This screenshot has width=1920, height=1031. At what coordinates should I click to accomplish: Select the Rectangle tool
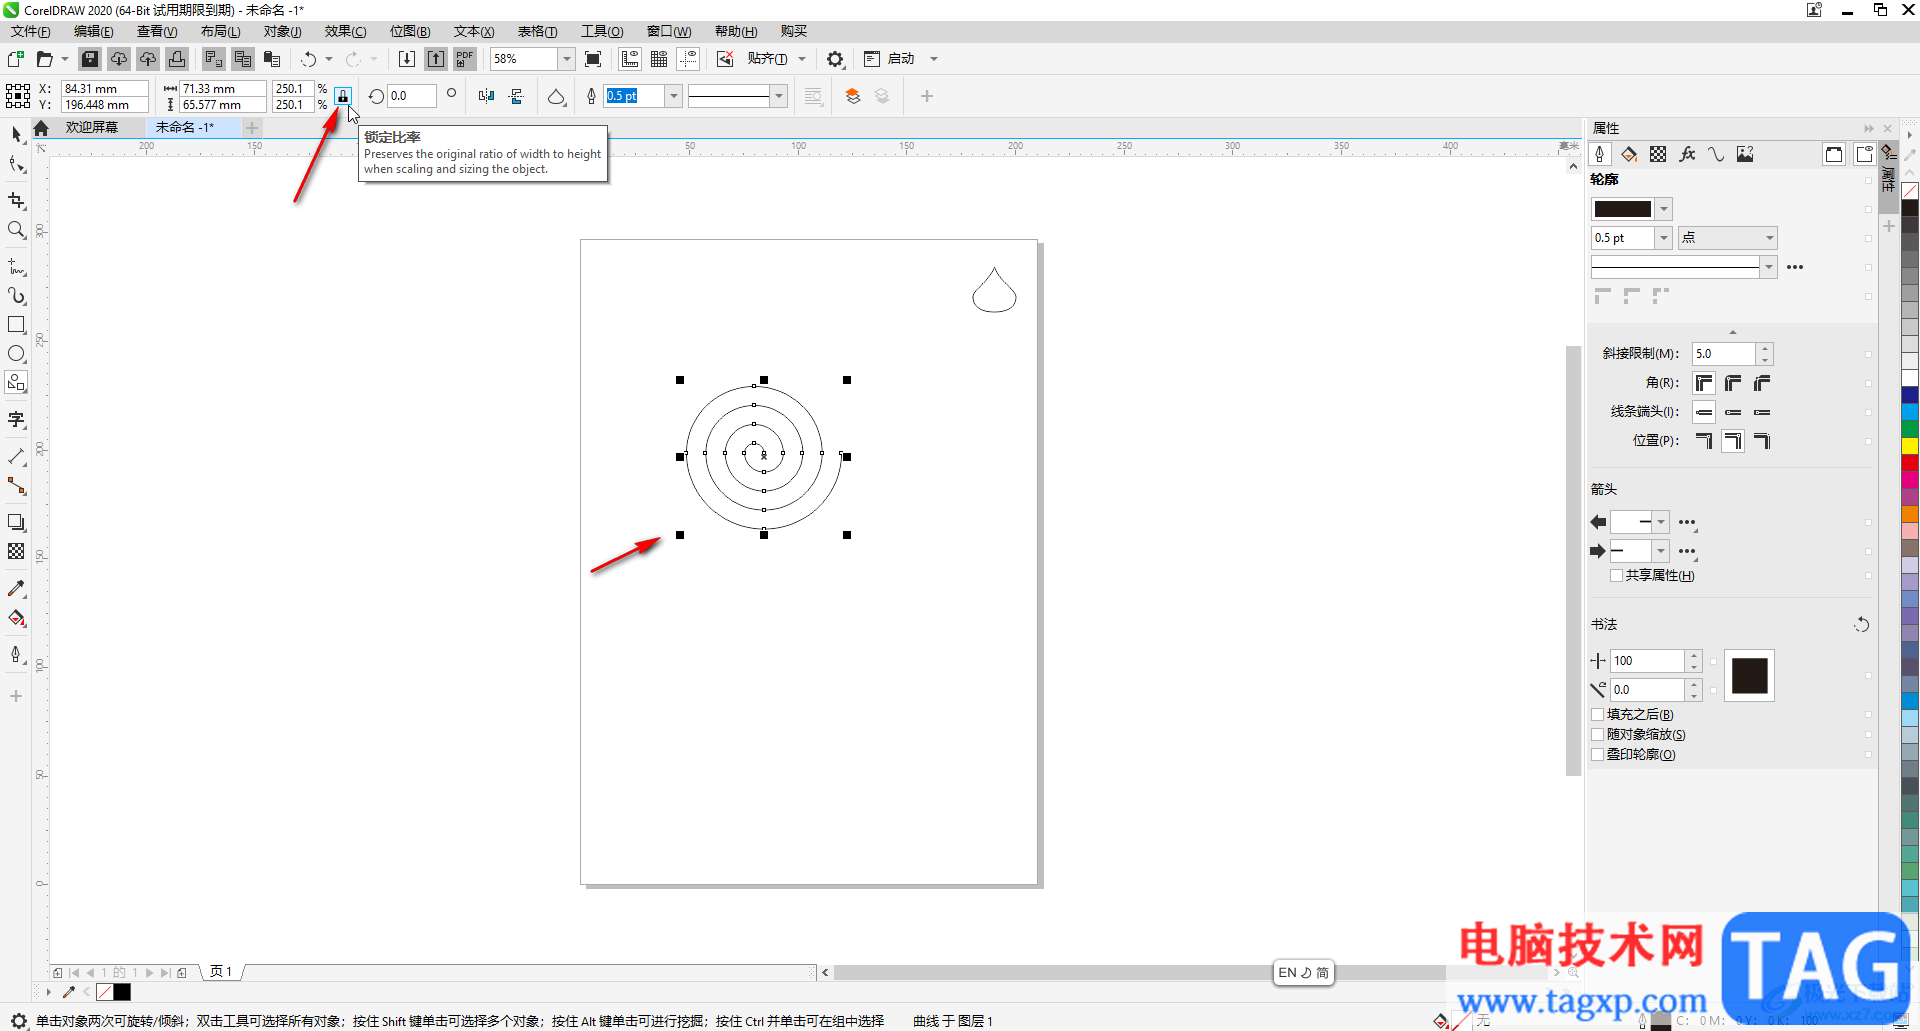click(x=16, y=325)
